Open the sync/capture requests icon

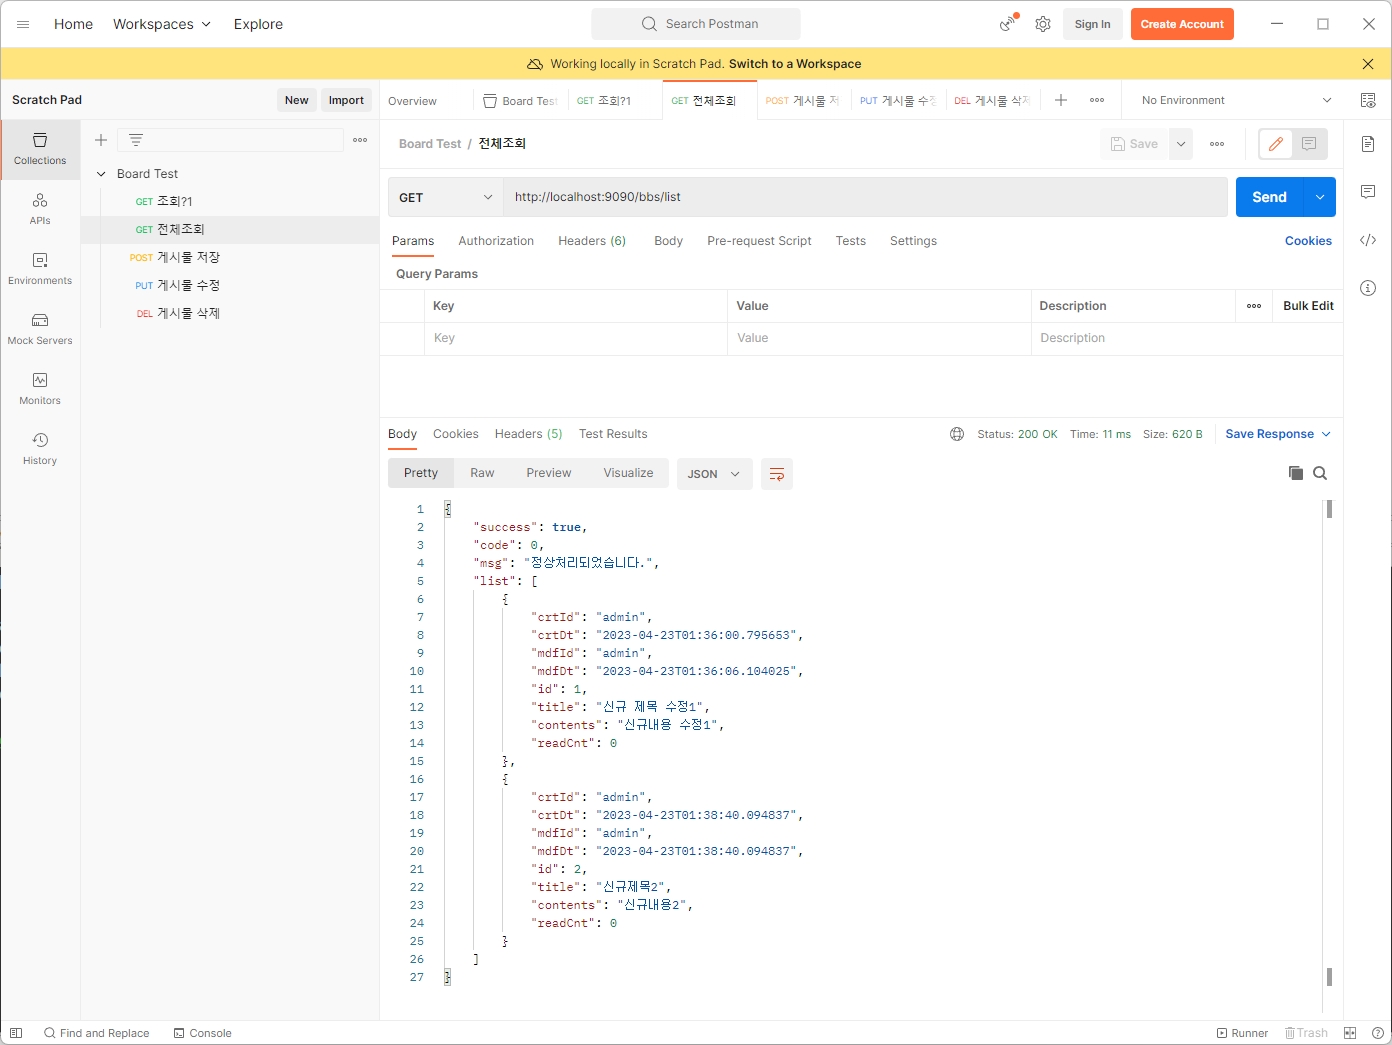[x=1008, y=24]
